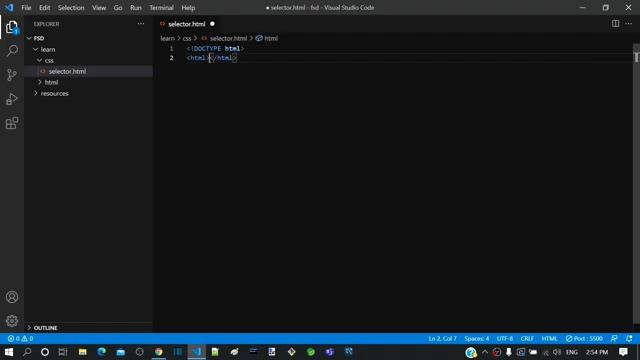Open the Extensions view
The height and width of the screenshot is (360, 640).
point(12,123)
